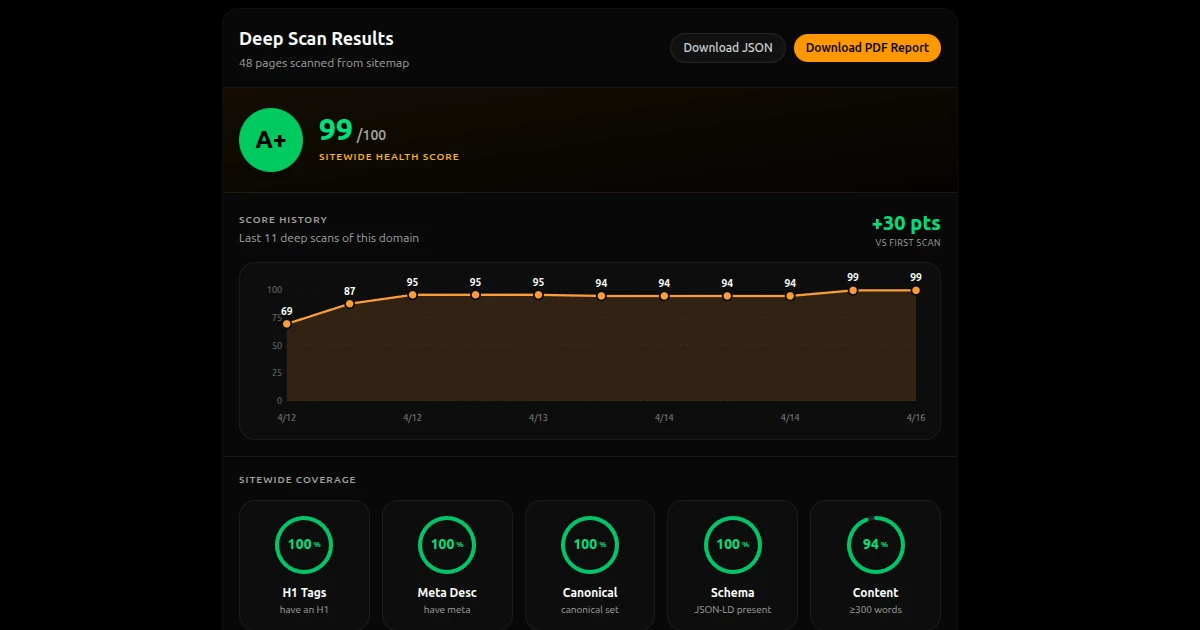Select the chart point labeled 87
Image resolution: width=1200 pixels, height=630 pixels.
coord(350,303)
